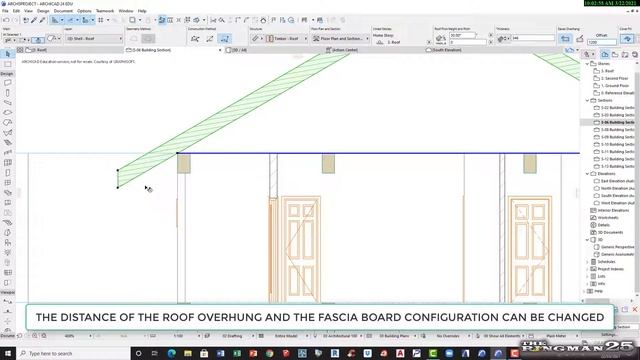Open the Document menu
Image resolution: width=640 pixels, height=360 pixels.
click(63, 11)
